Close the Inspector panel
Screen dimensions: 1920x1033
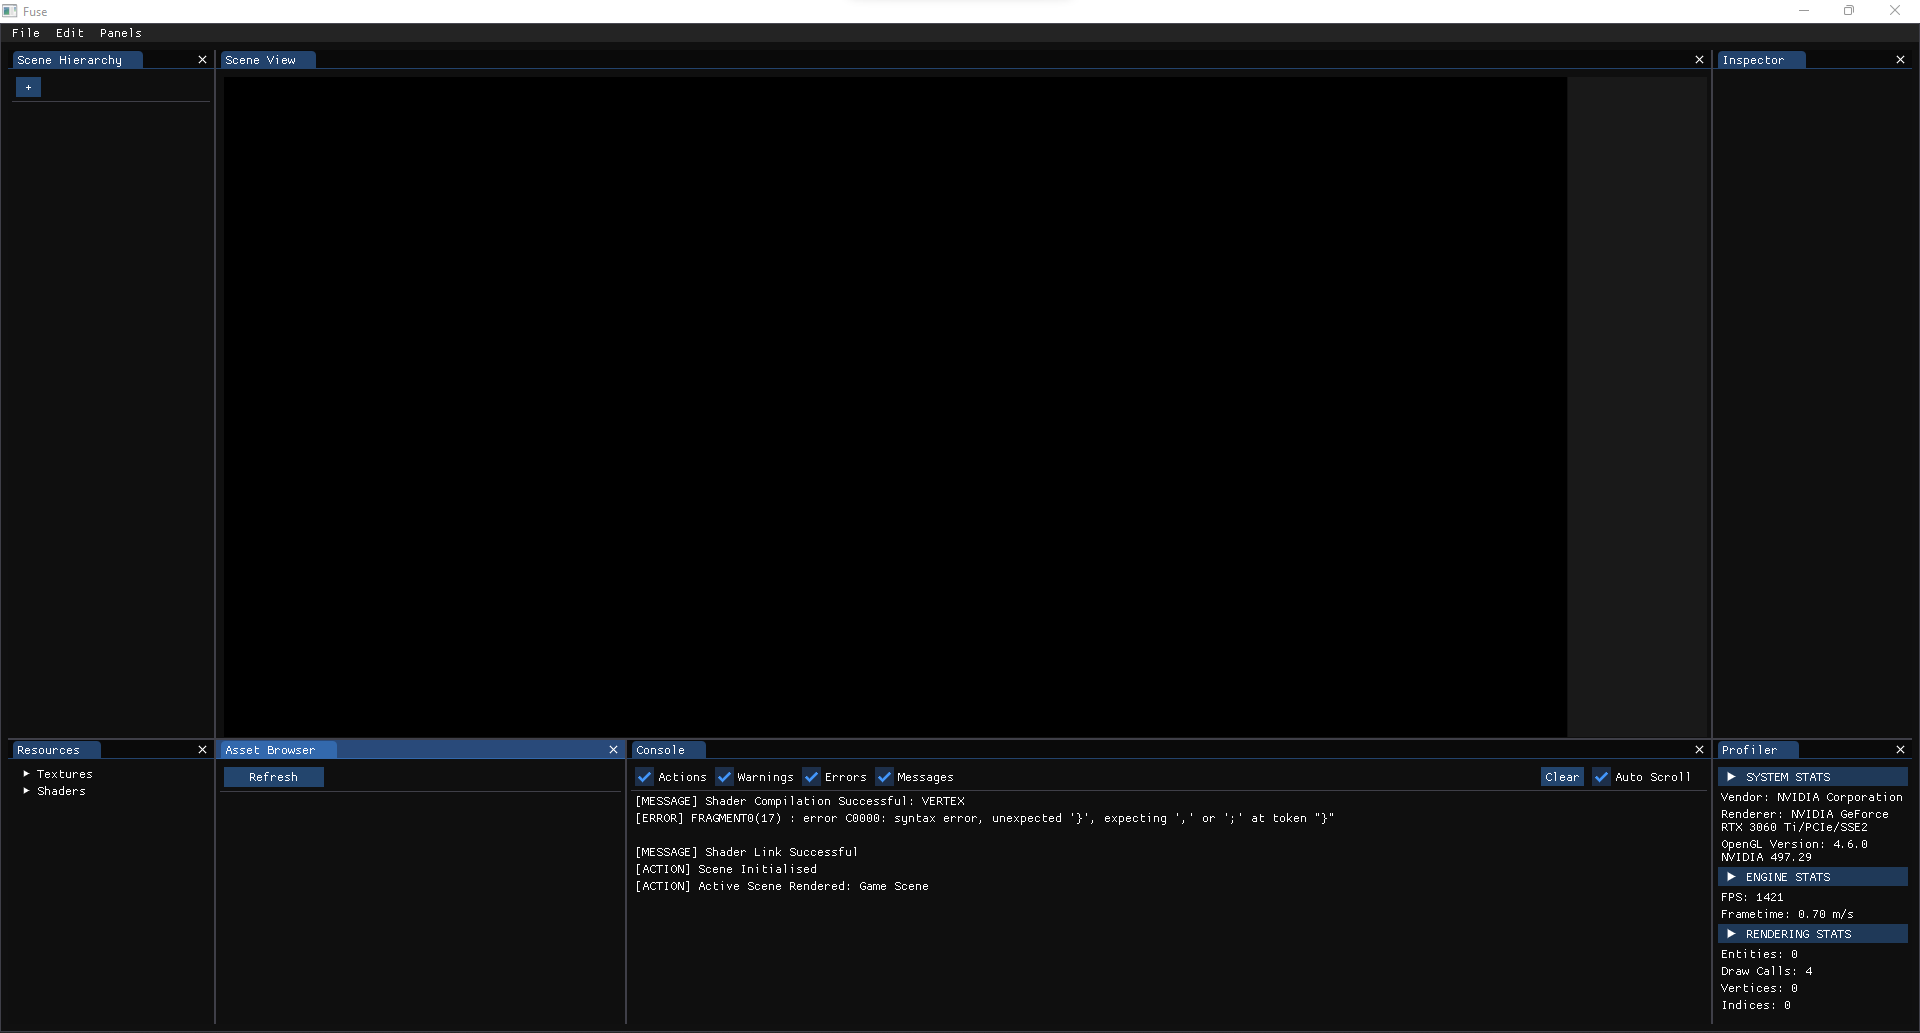click(1900, 60)
